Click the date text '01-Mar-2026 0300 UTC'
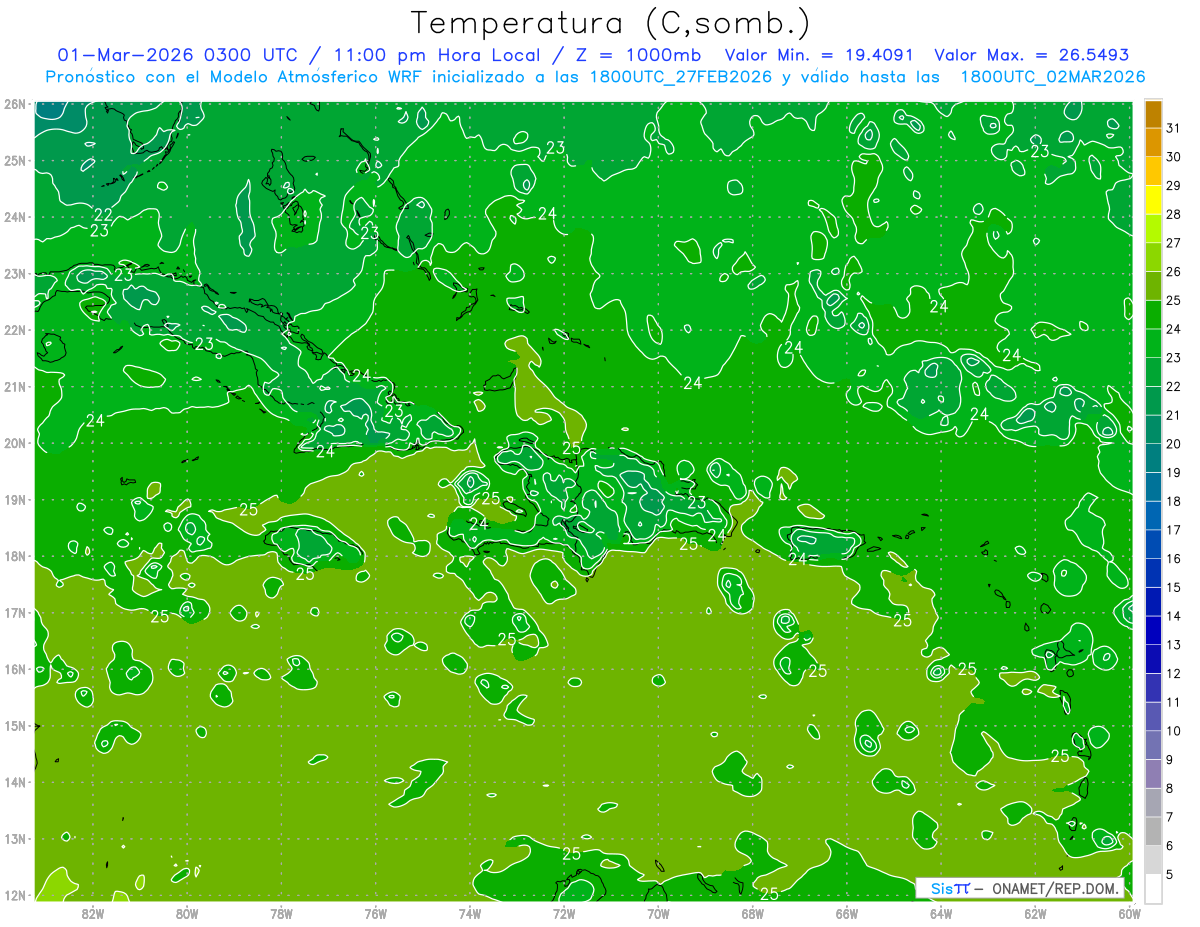The width and height of the screenshot is (1200, 927). pos(177,55)
